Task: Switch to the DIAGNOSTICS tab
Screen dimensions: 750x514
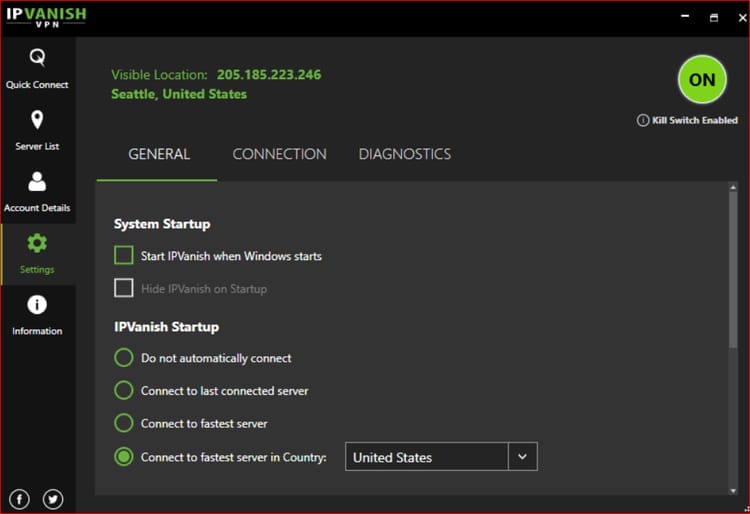Action: [404, 154]
